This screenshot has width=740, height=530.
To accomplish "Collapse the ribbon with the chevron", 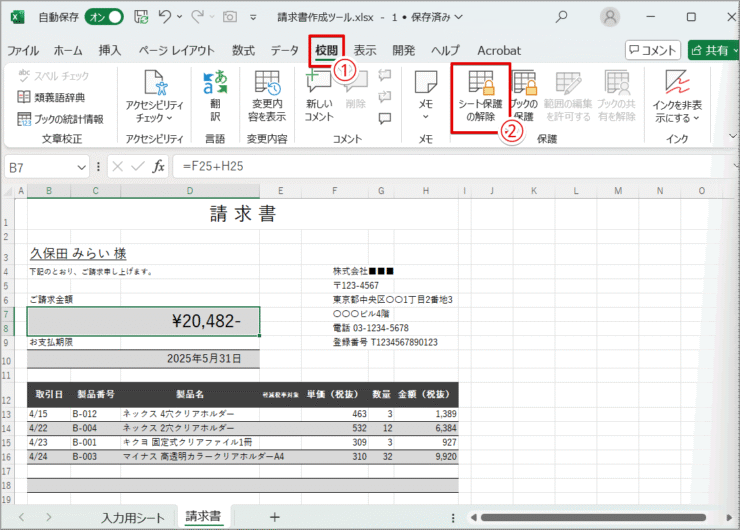I will tap(732, 136).
